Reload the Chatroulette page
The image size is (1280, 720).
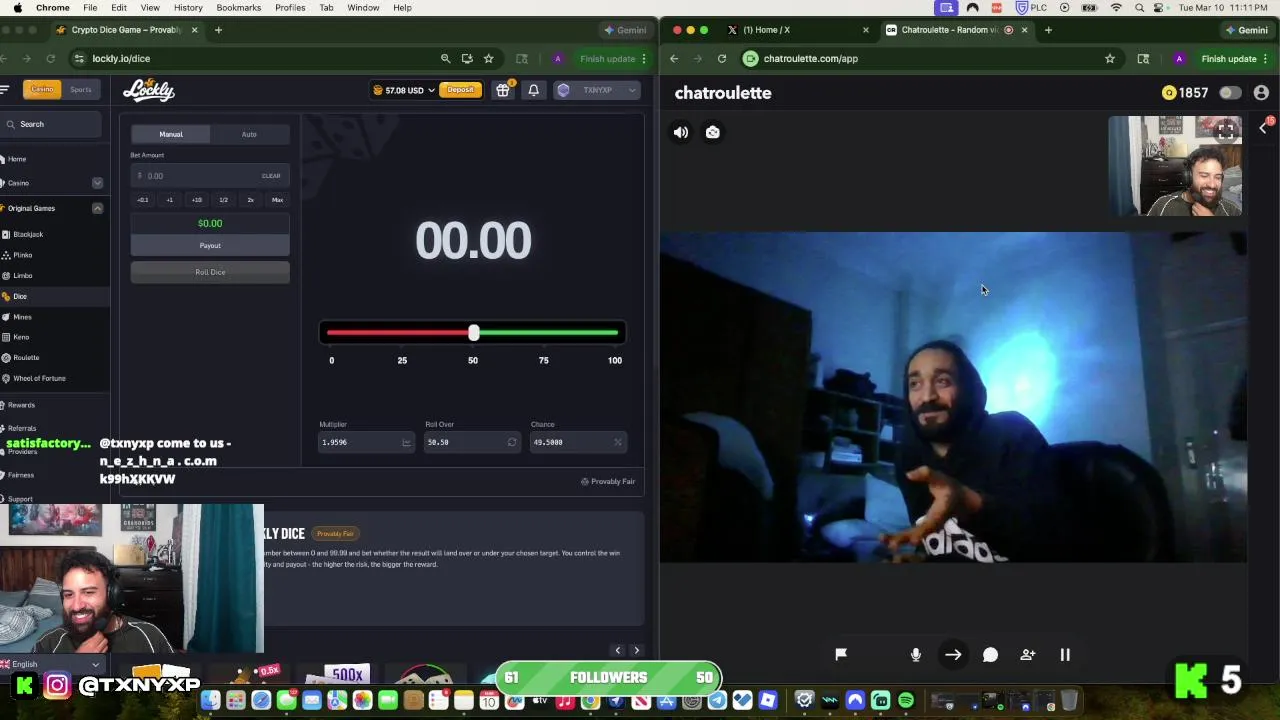point(722,59)
